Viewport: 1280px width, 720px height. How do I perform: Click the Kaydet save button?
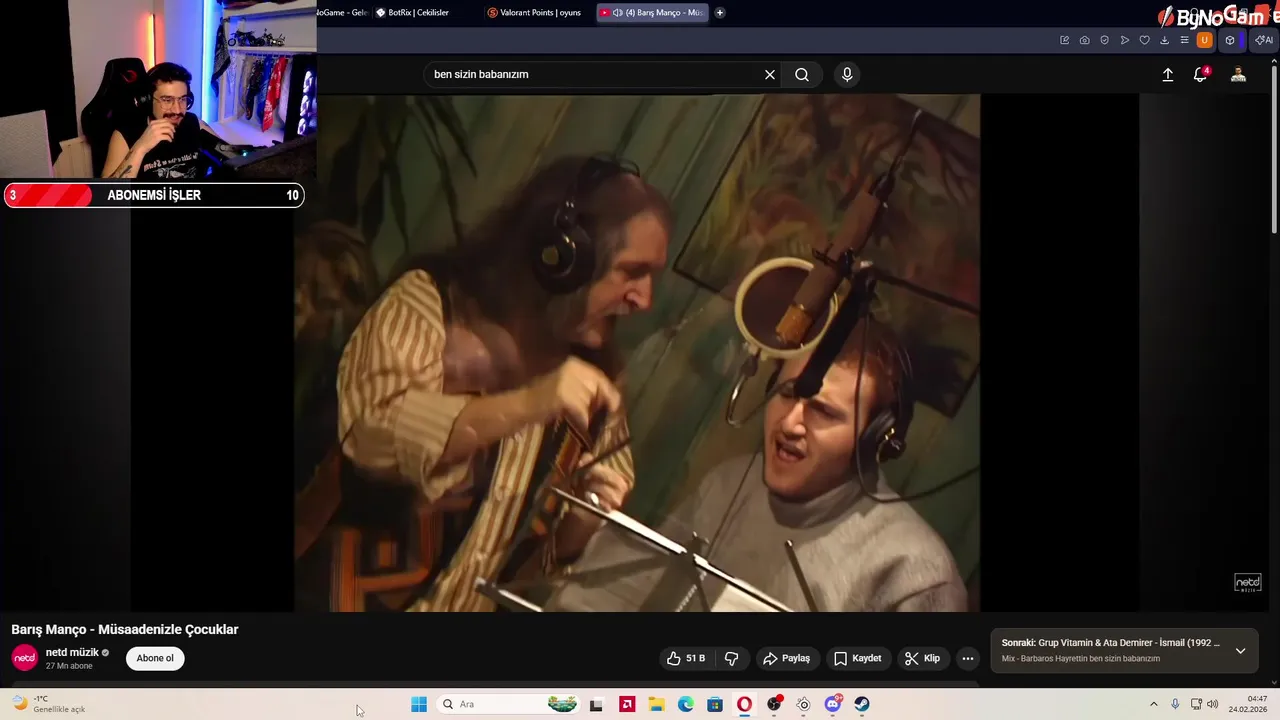[857, 658]
